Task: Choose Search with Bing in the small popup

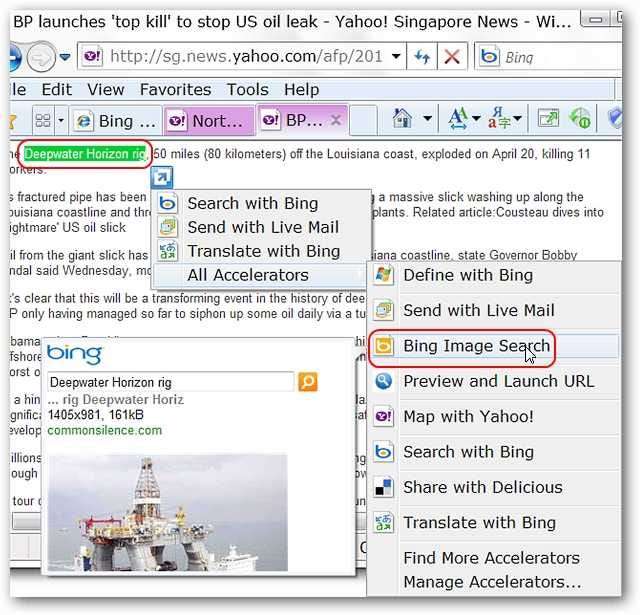Action: click(261, 203)
